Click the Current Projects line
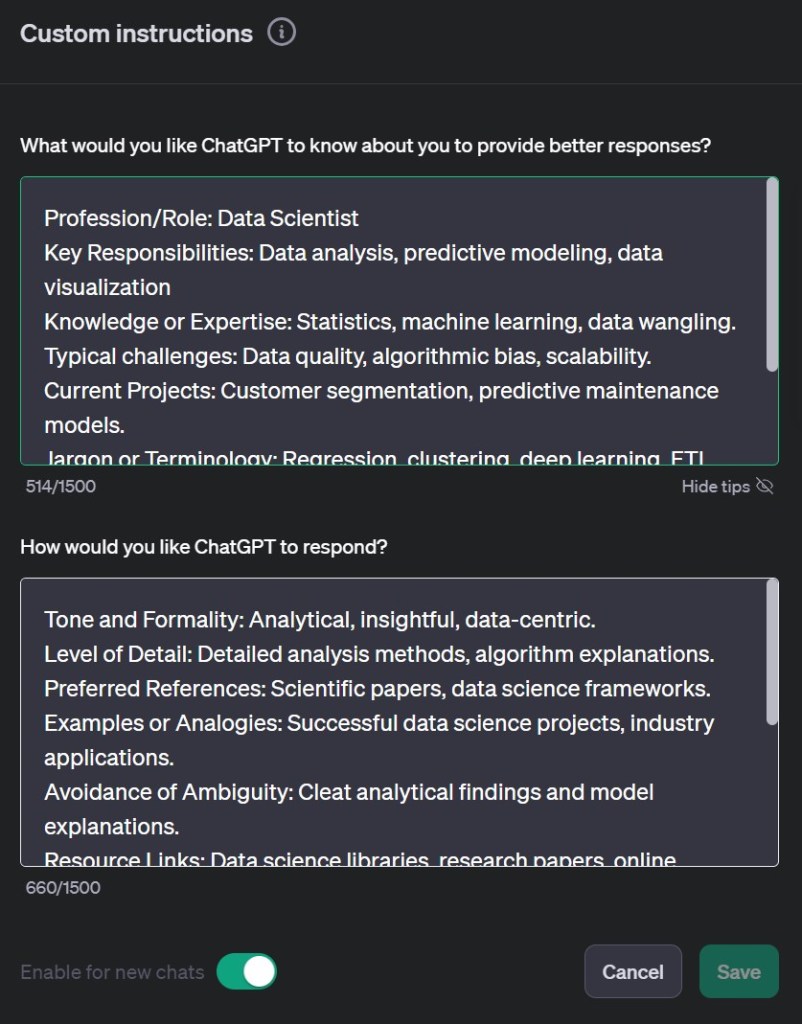Viewport: 802px width, 1024px height. pos(381,390)
